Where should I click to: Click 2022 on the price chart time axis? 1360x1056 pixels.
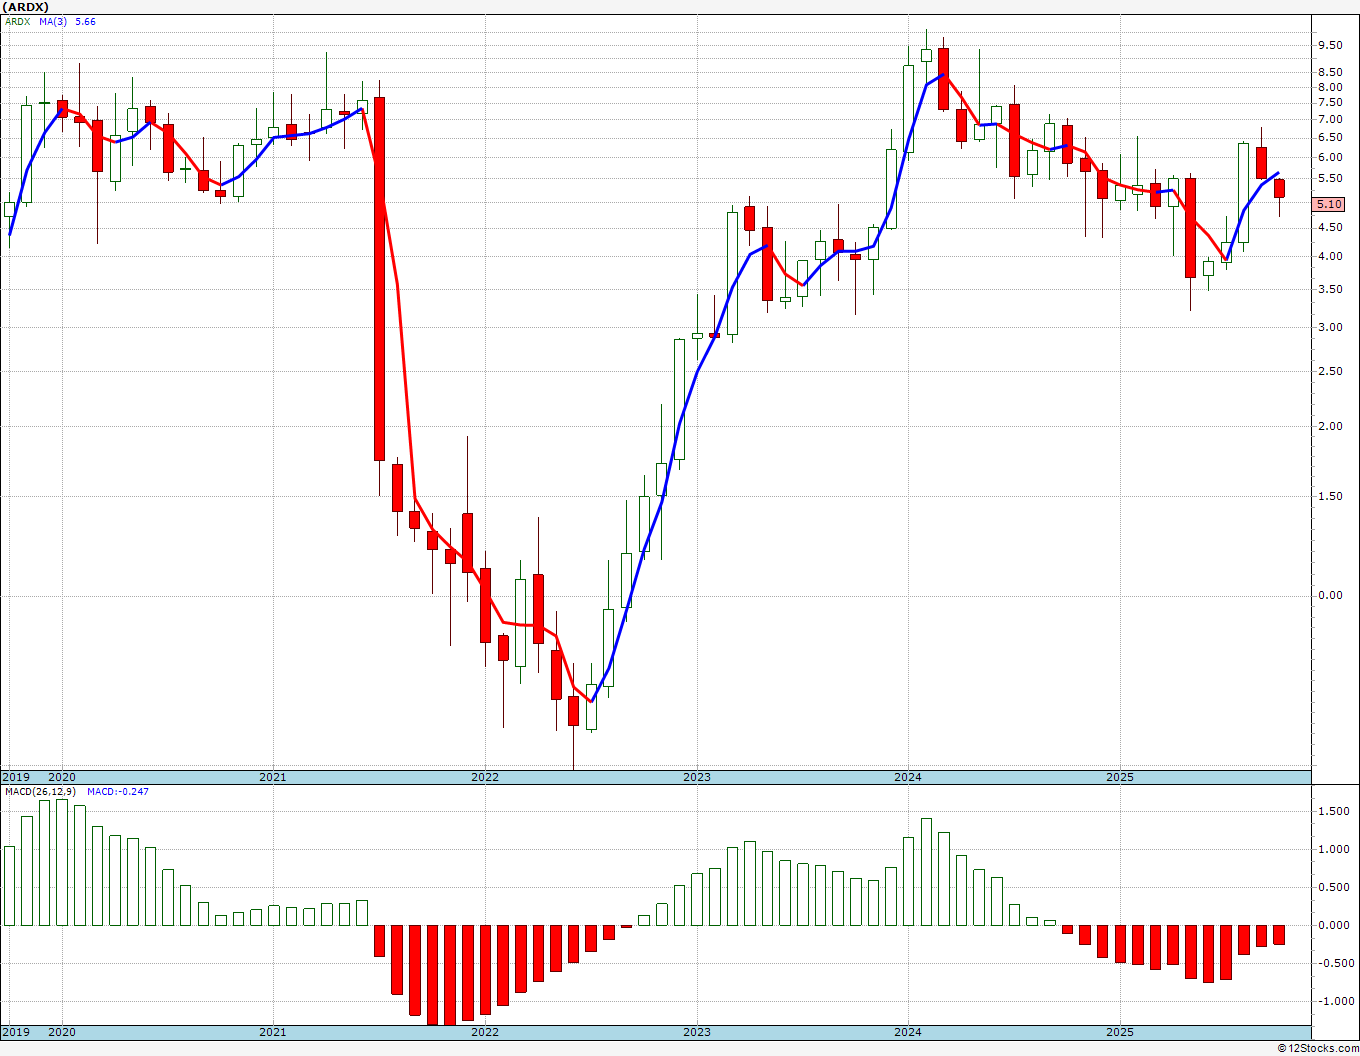pos(485,777)
